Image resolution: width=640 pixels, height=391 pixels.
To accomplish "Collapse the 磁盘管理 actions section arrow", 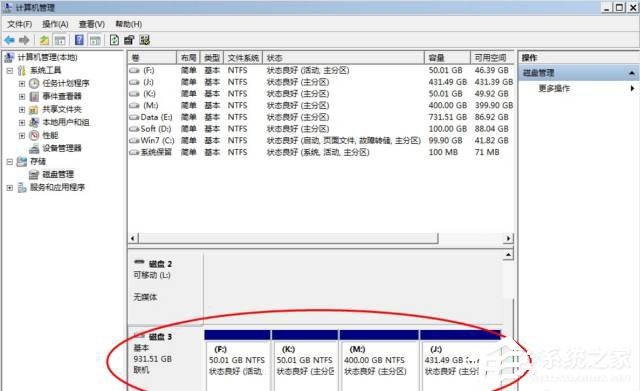I will [x=632, y=73].
